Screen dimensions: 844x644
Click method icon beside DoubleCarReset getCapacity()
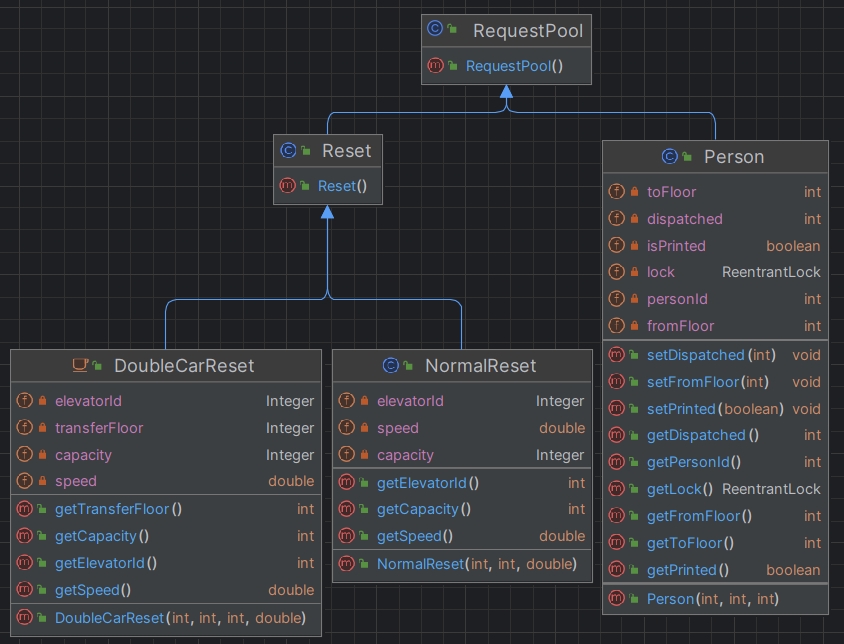click(x=24, y=536)
